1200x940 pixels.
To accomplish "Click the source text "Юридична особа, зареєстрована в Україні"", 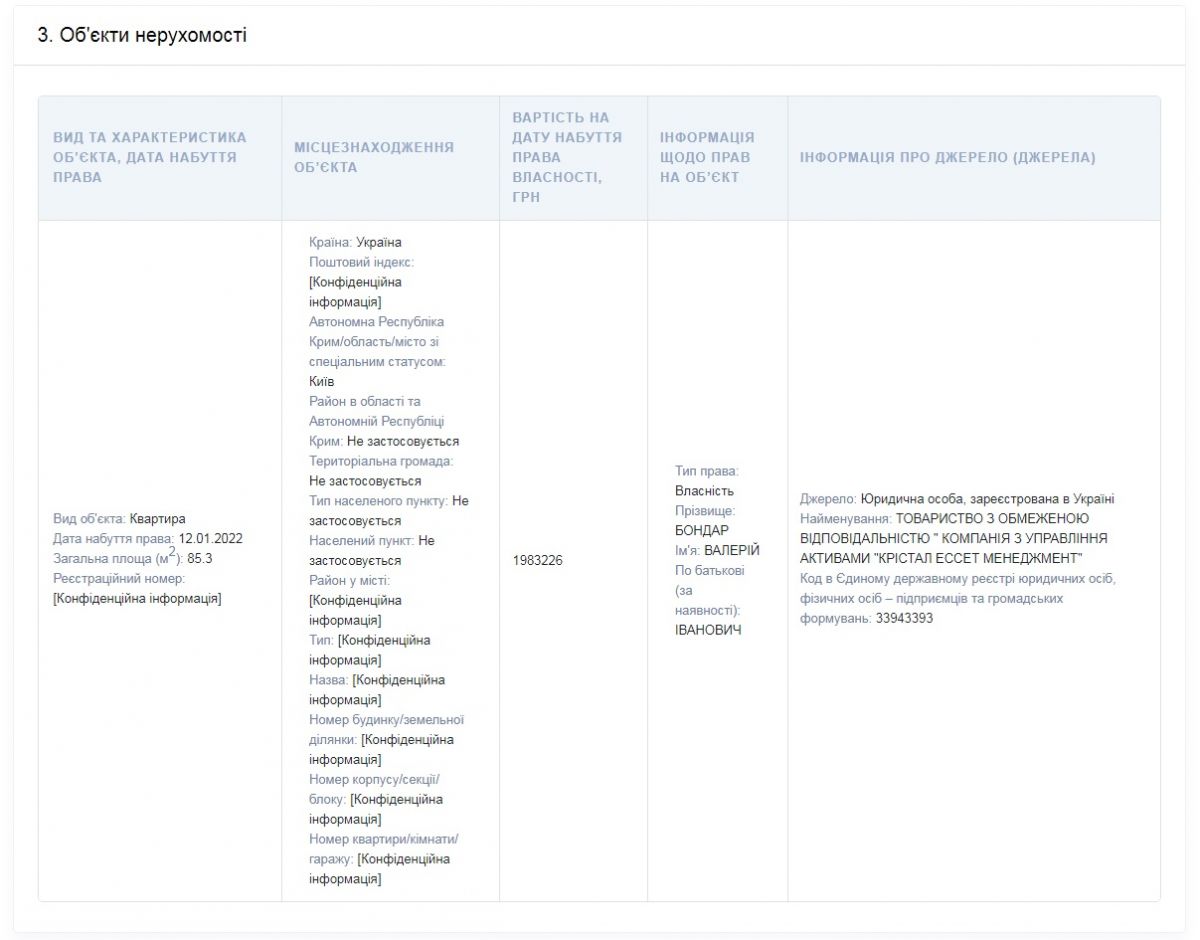I will point(987,499).
